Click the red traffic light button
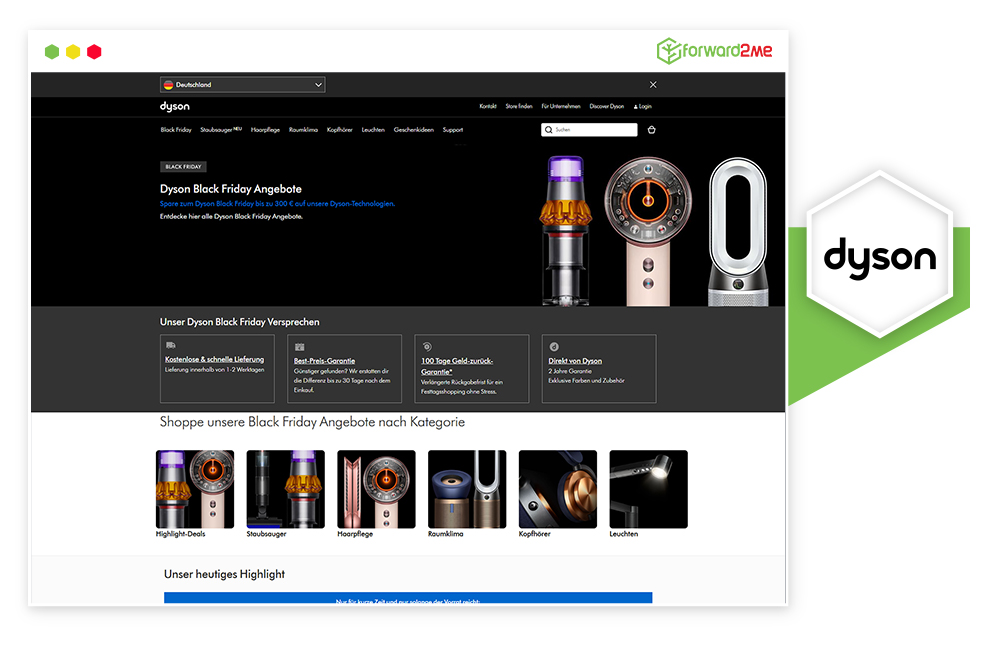 pos(94,51)
